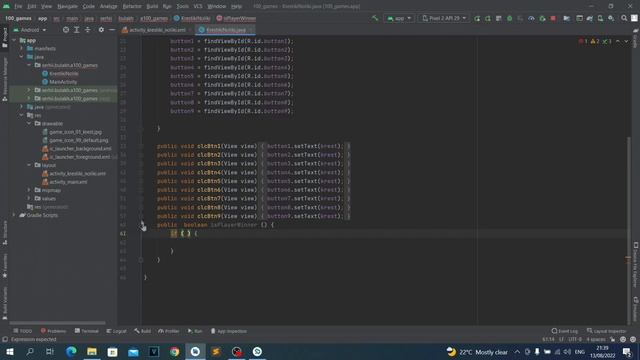Open the Profiler tool window
Viewport: 640px width, 360px height.
click(169, 331)
